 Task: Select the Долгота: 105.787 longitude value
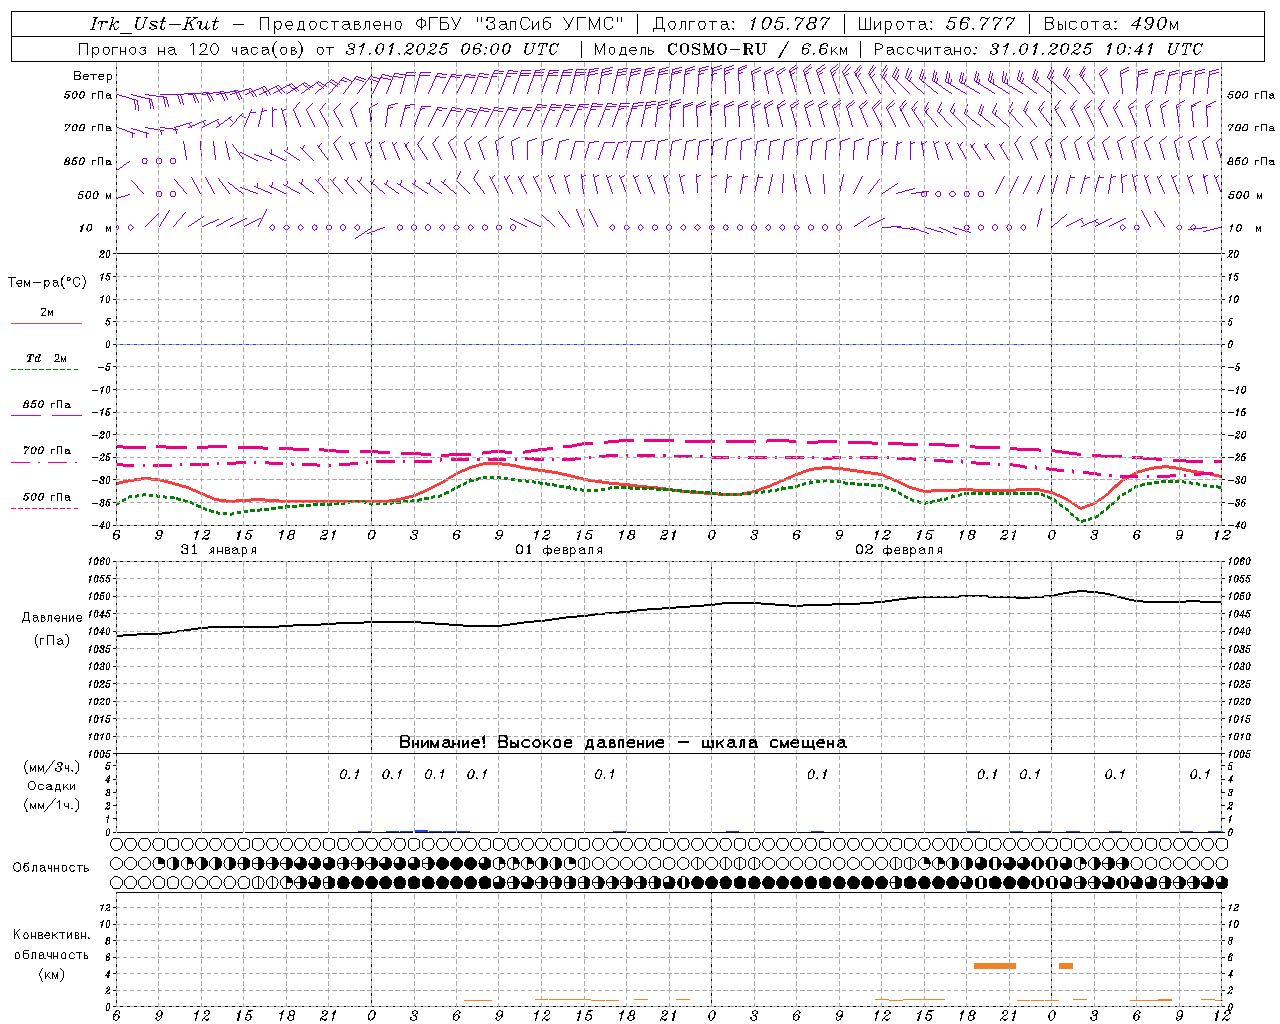[741, 24]
